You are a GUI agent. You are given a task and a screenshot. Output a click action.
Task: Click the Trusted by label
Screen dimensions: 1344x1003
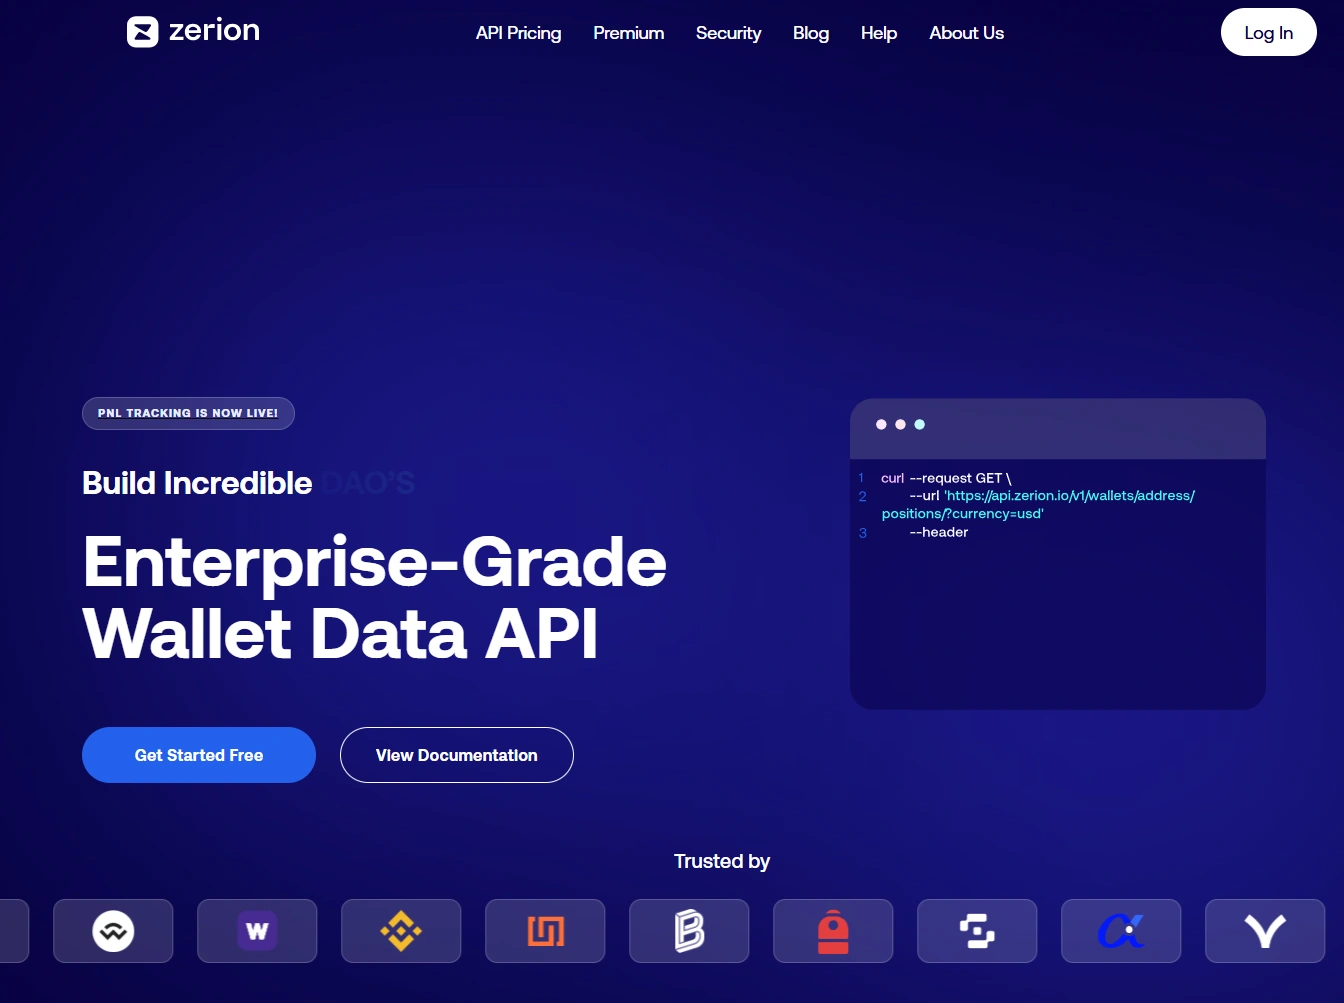pyautogui.click(x=722, y=861)
